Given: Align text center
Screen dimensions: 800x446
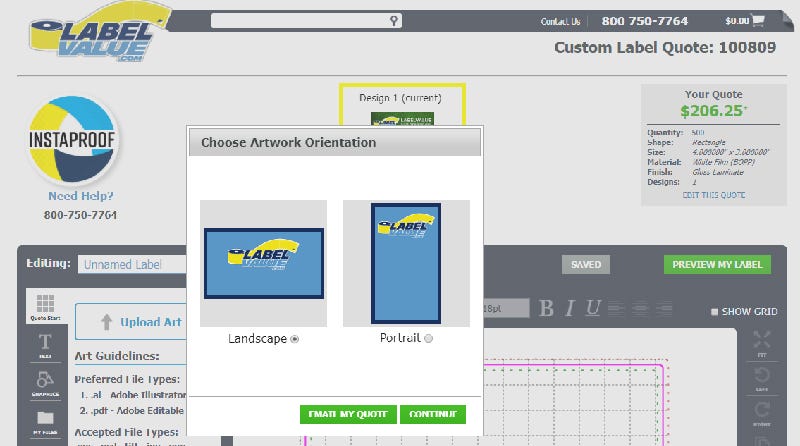Looking at the screenshot, I should point(640,308).
